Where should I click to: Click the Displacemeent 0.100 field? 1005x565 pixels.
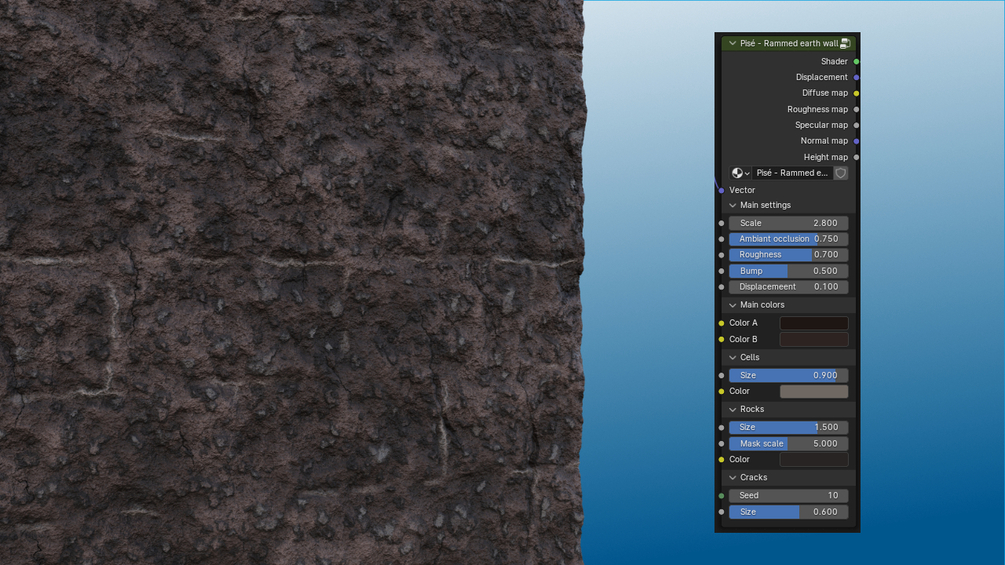click(x=788, y=287)
